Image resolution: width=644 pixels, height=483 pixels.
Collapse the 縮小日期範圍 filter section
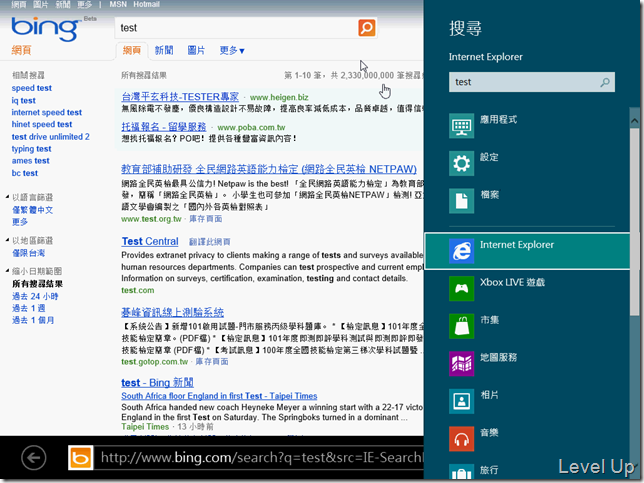(7, 271)
